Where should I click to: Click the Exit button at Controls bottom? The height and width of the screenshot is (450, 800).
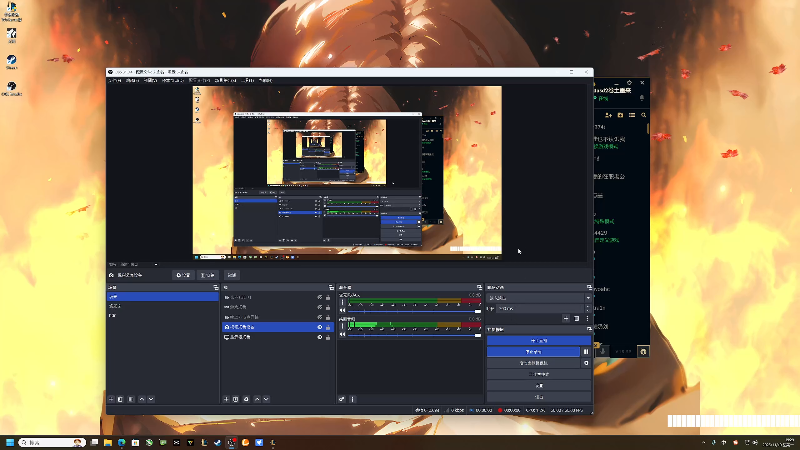[x=539, y=396]
